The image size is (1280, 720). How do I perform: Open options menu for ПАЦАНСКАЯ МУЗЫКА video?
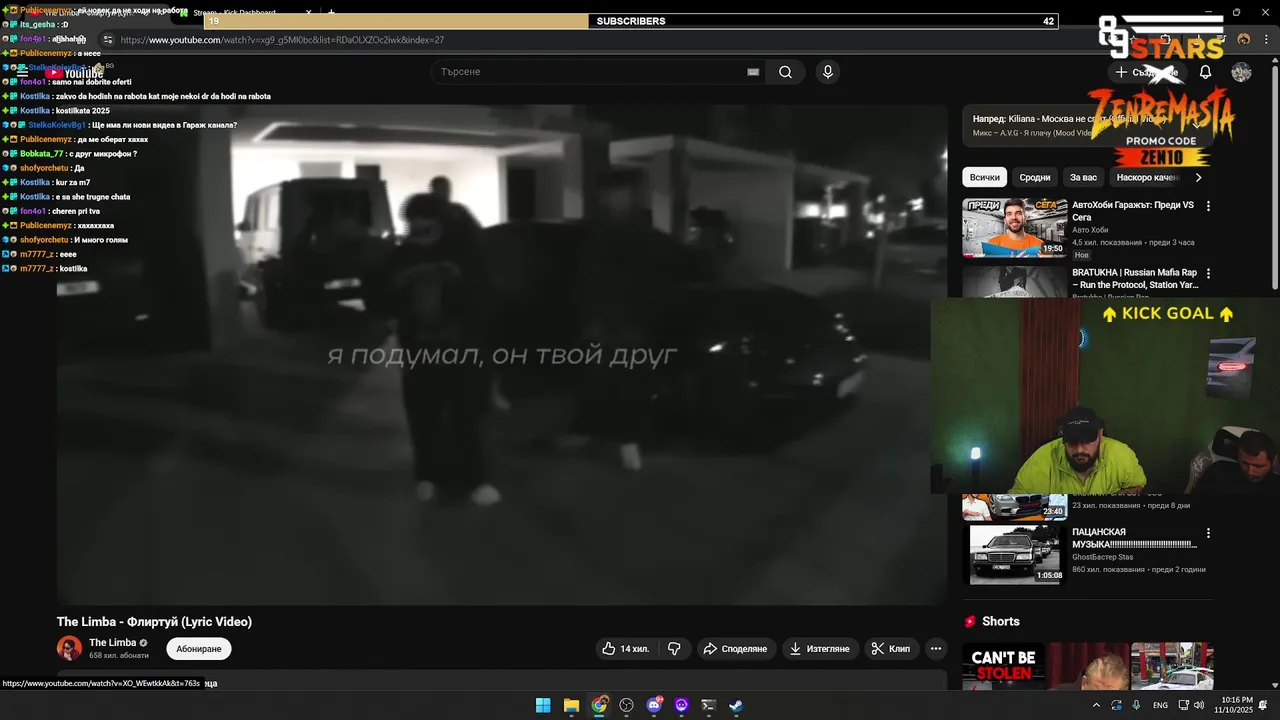(x=1208, y=534)
